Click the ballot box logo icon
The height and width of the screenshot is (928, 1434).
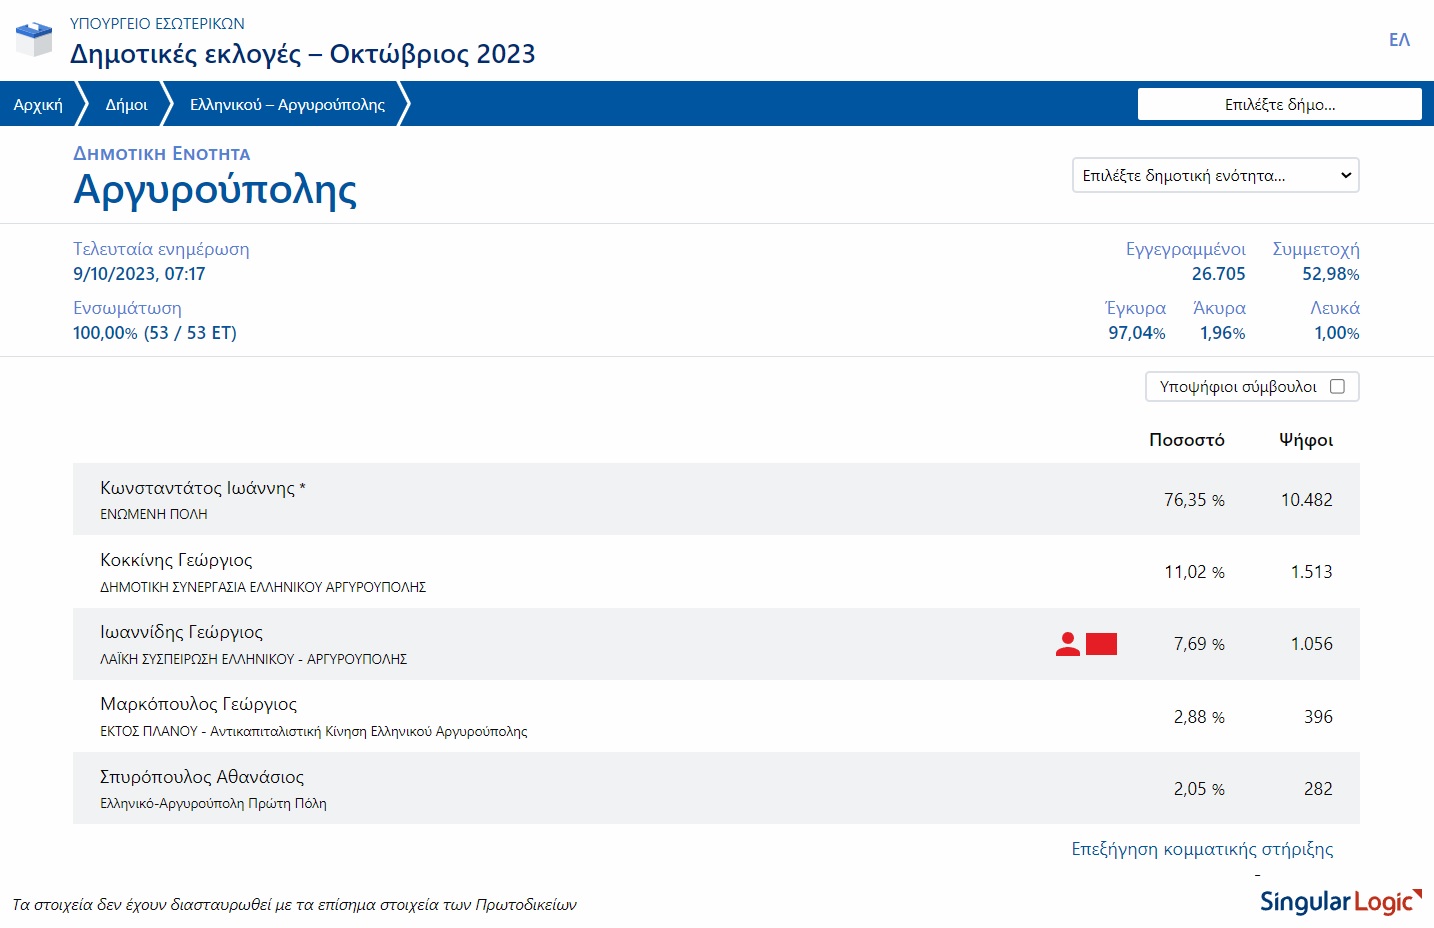[x=34, y=39]
